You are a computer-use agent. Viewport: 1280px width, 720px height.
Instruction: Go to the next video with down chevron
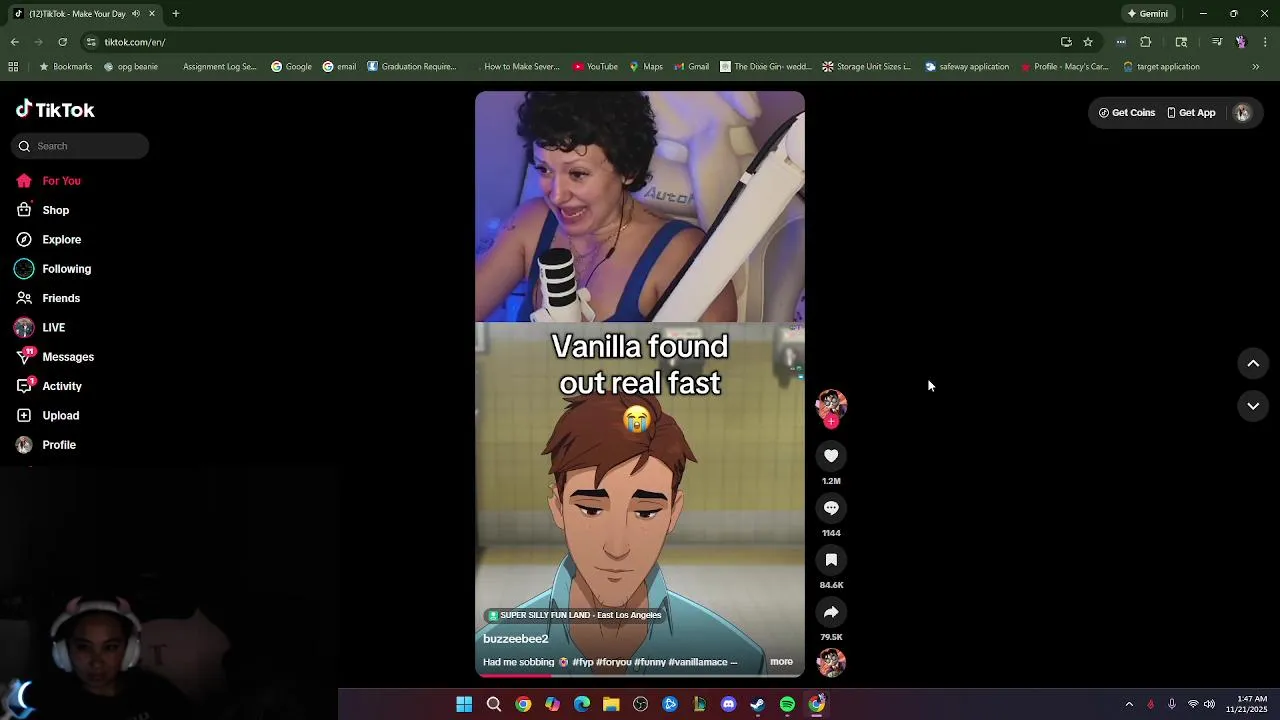[1253, 406]
